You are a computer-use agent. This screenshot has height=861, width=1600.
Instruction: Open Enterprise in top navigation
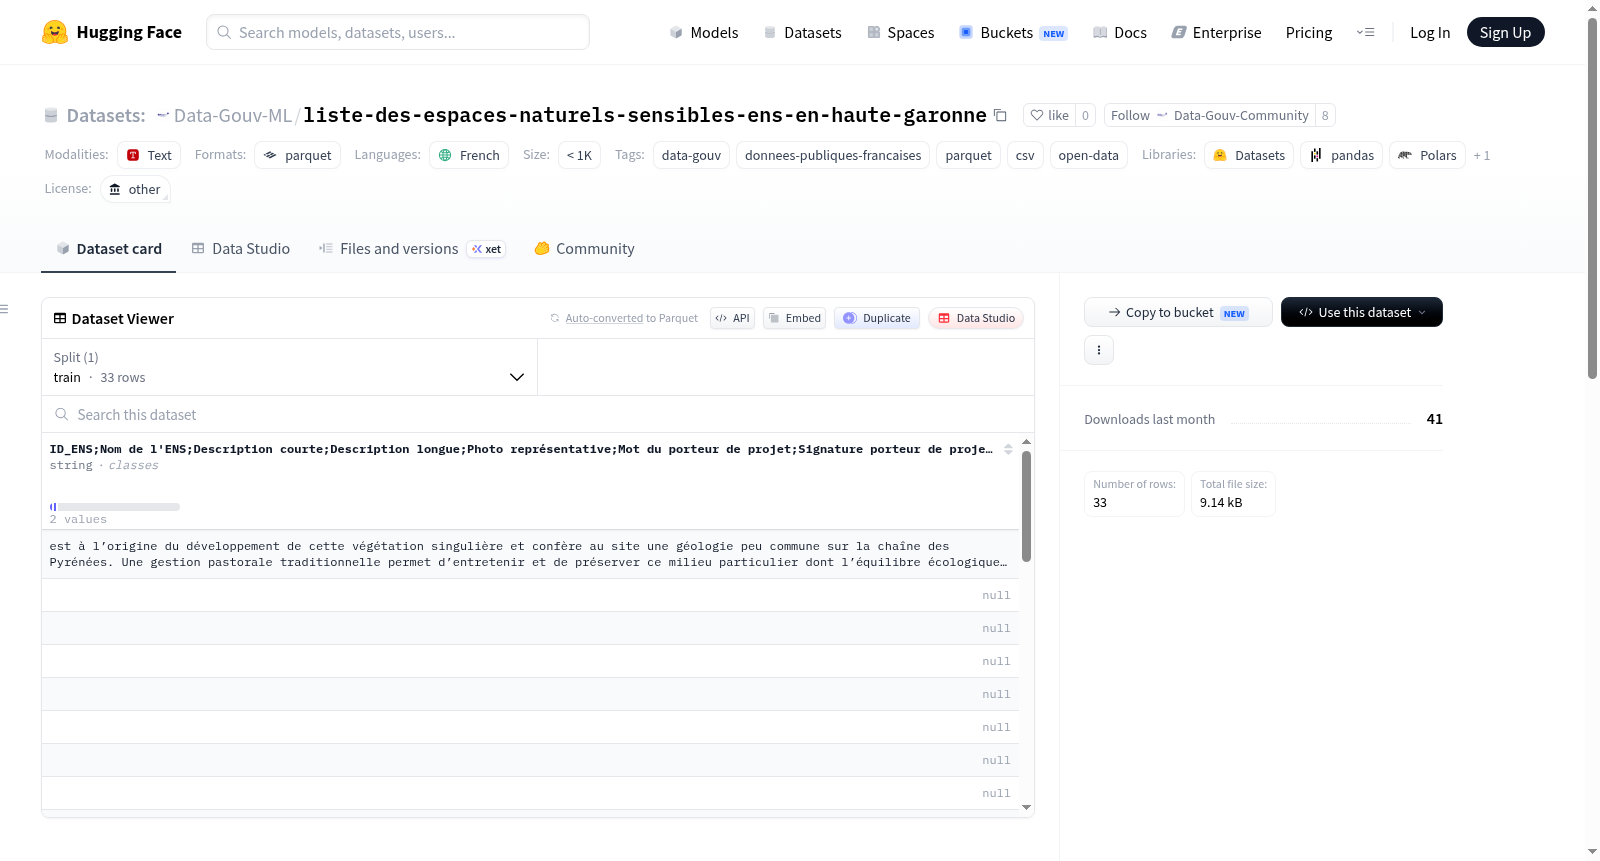pyautogui.click(x=1217, y=32)
